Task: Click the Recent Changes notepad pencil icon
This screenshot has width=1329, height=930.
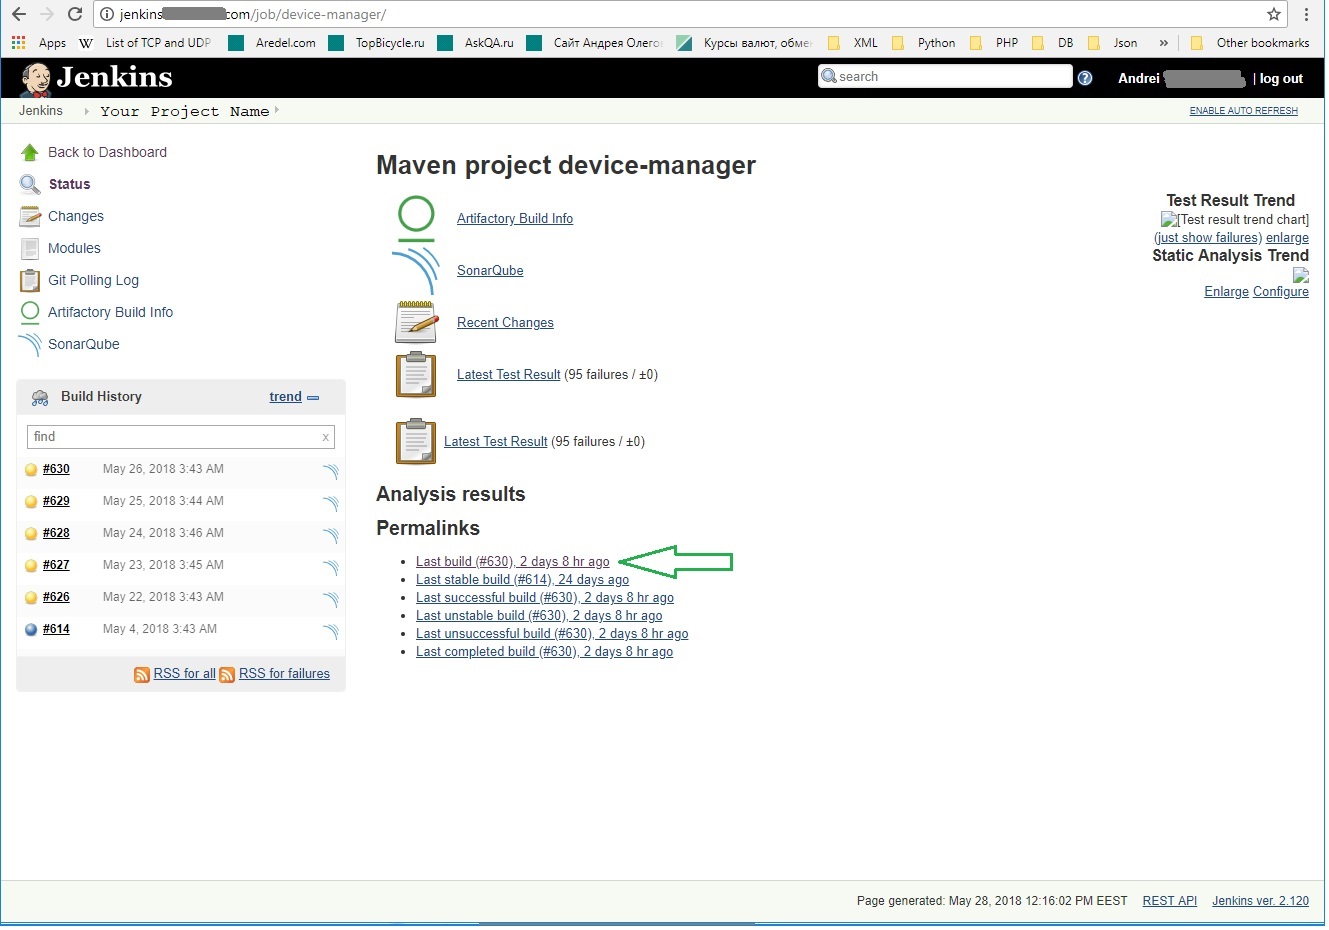Action: tap(416, 322)
